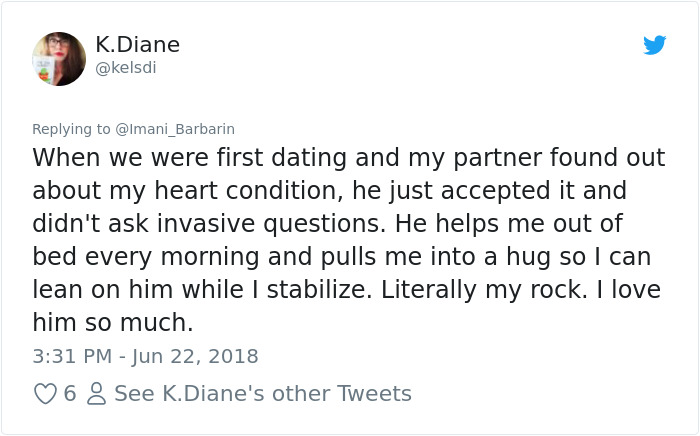Click the tweet's first line of text
The width and height of the screenshot is (700, 436).
(348, 158)
